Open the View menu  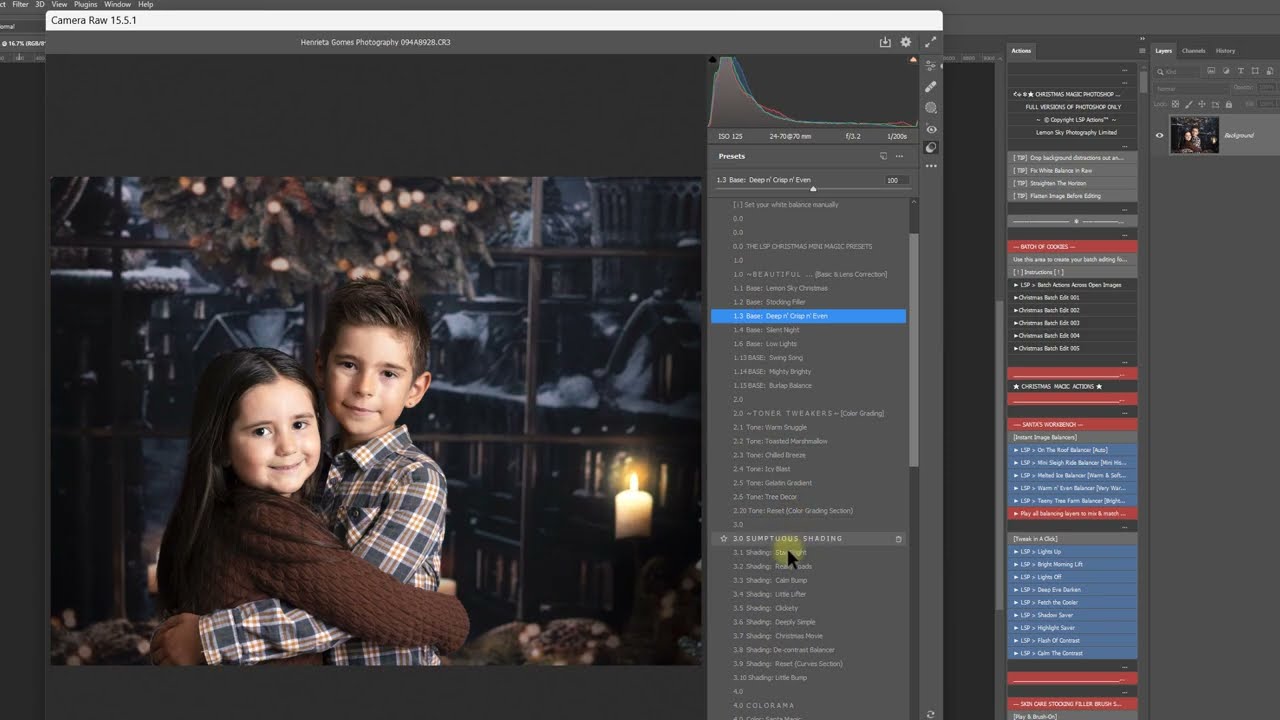click(57, 4)
